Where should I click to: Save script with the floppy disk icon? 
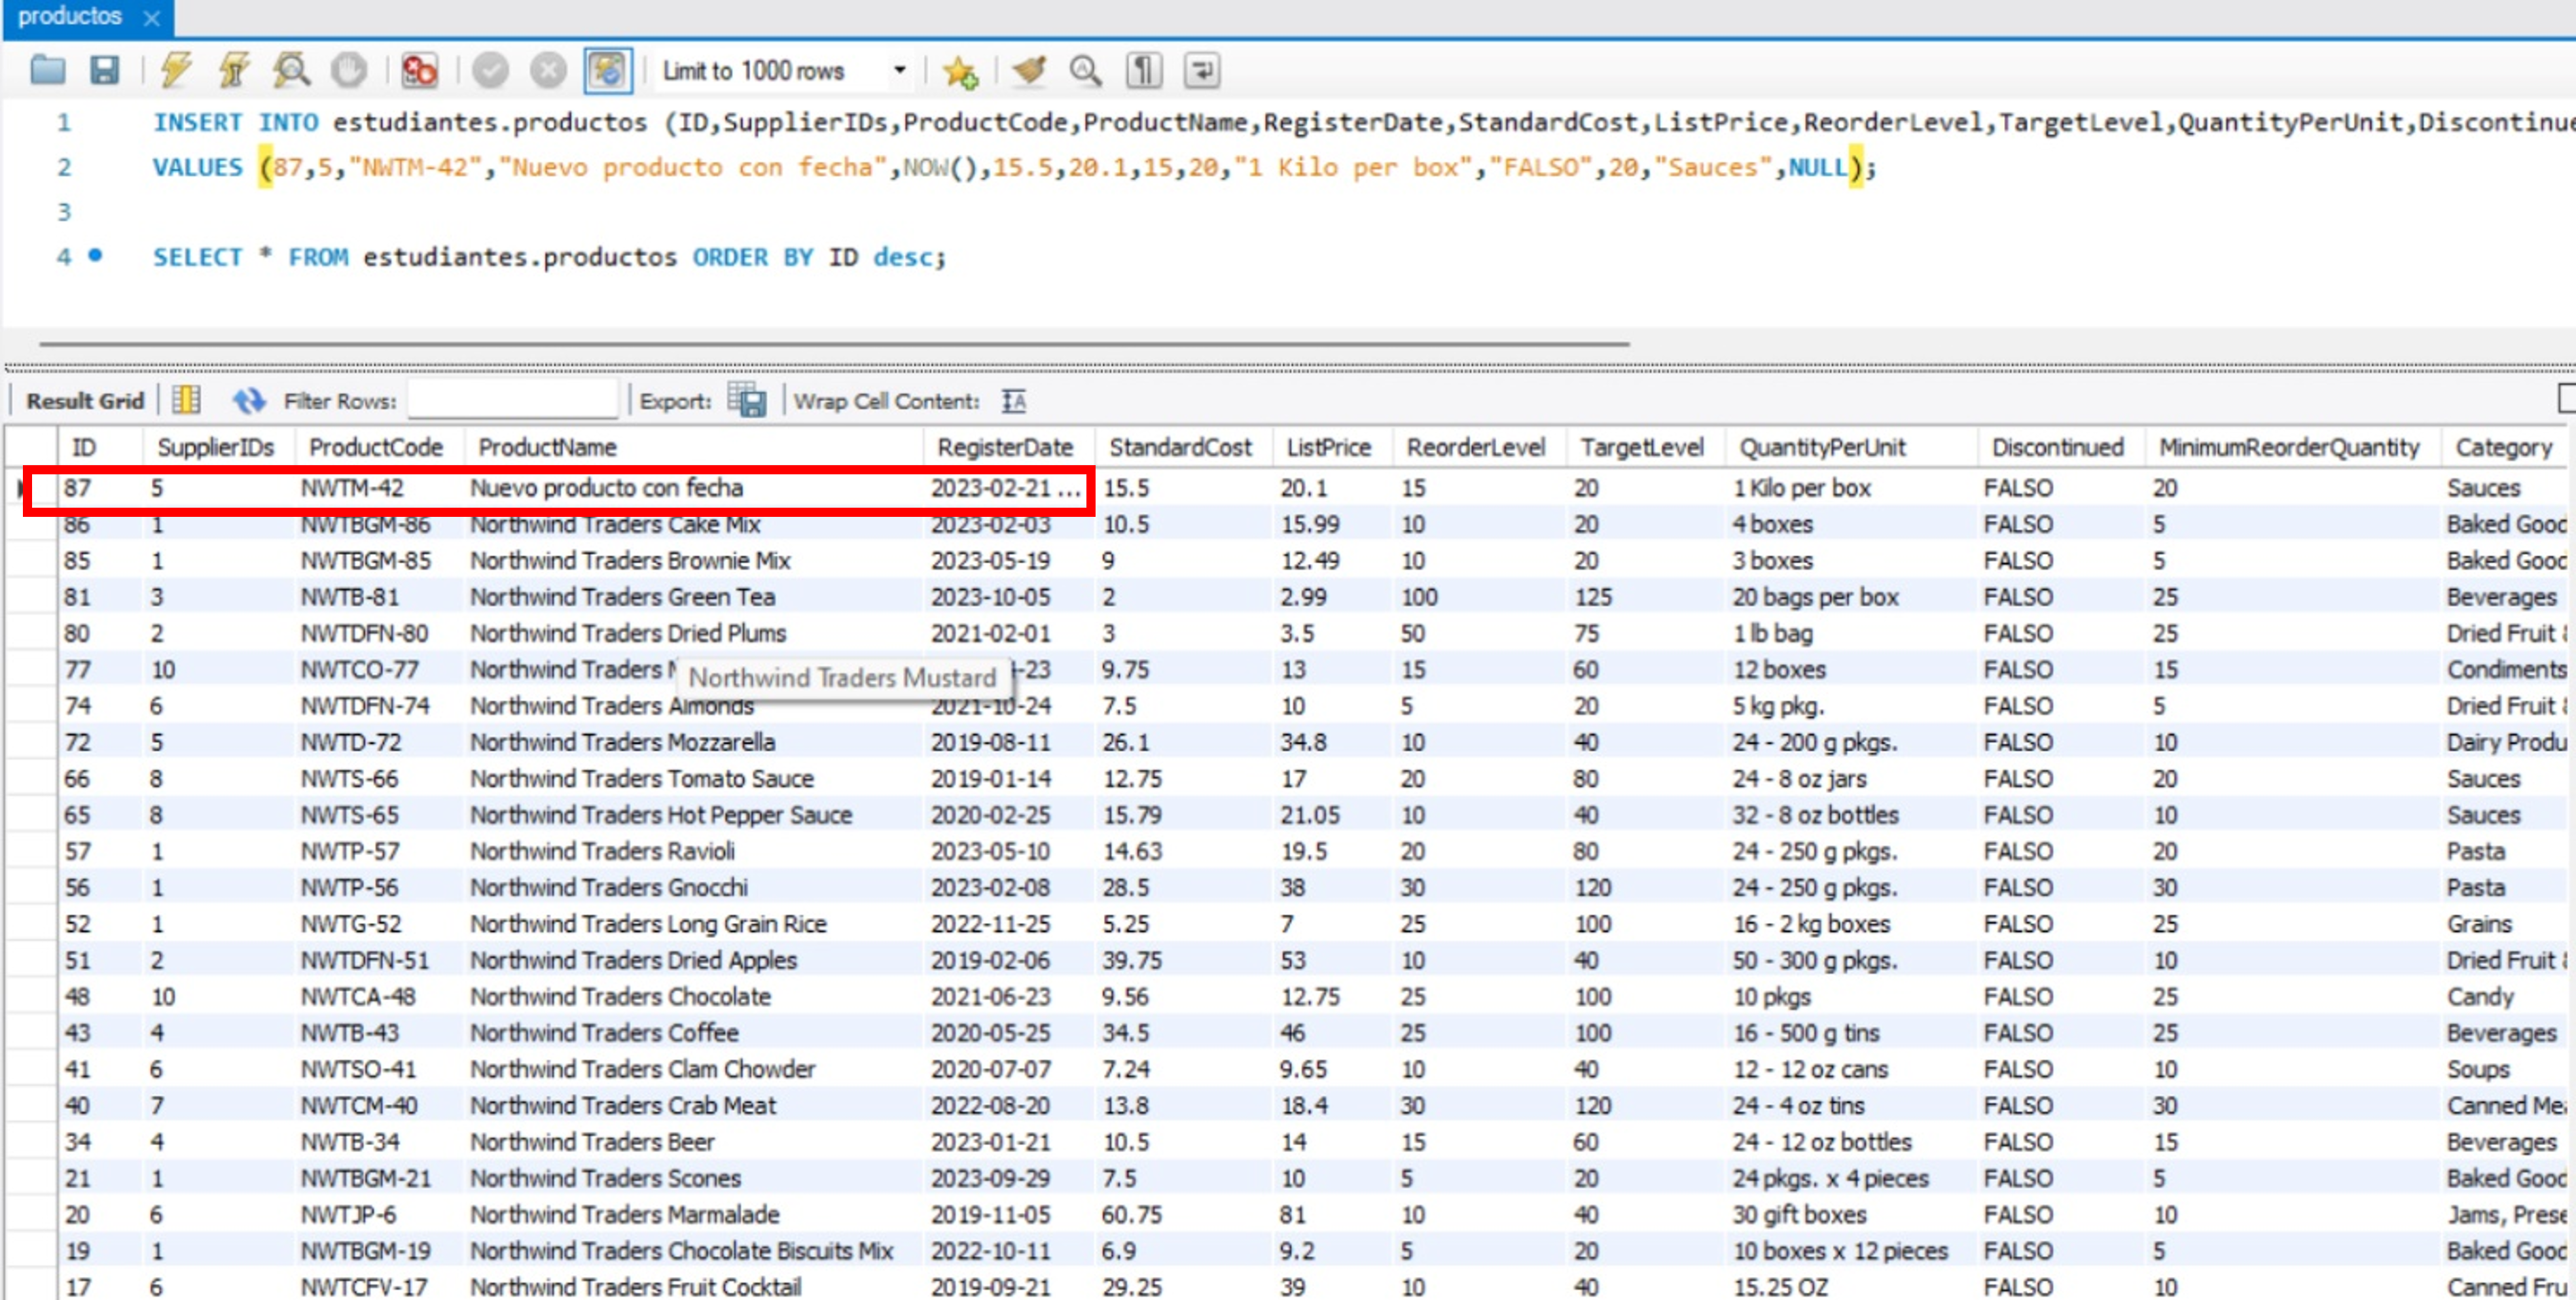104,70
